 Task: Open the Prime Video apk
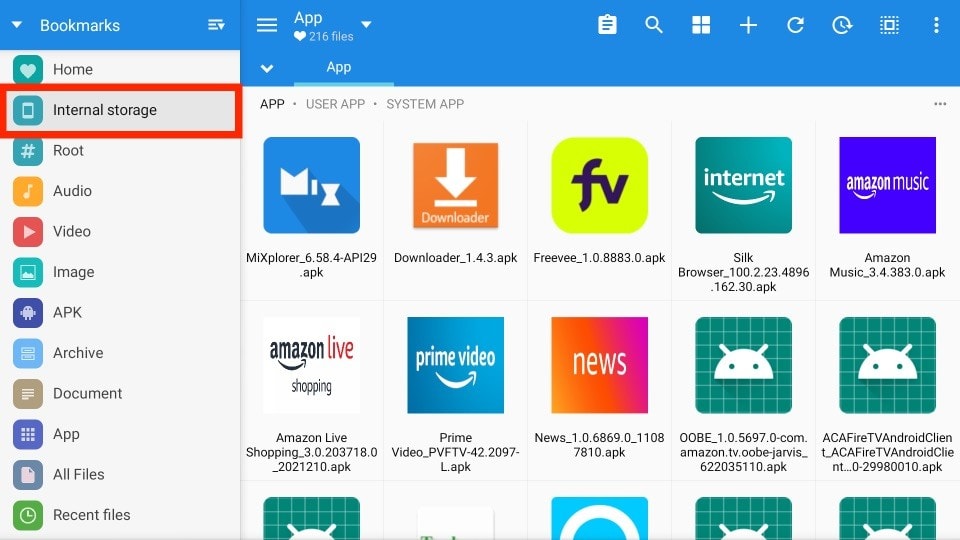(456, 392)
